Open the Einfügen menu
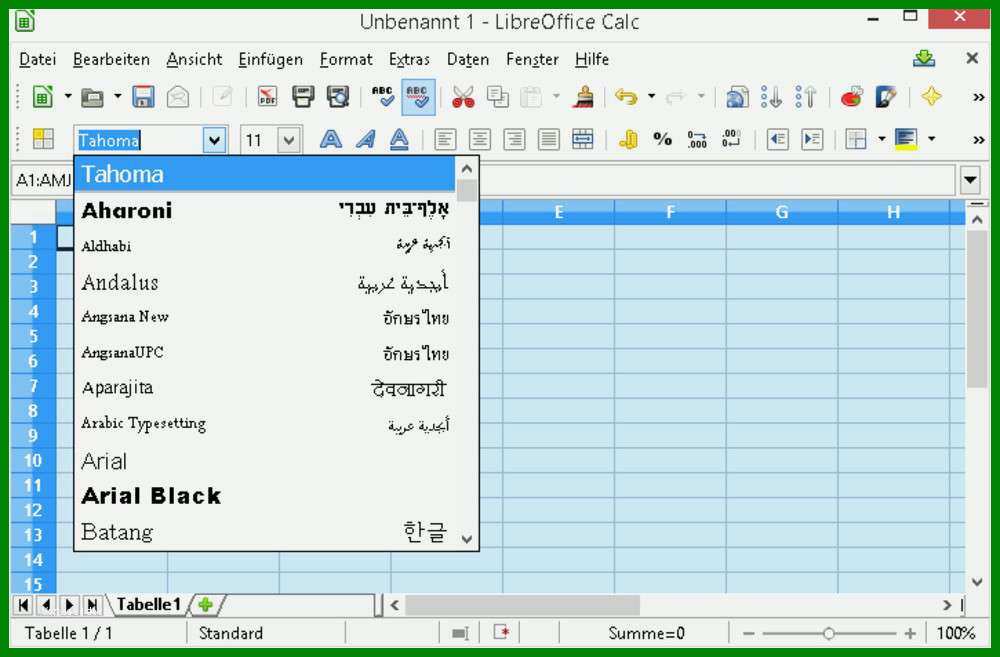Screen dimensions: 1000x657 (270, 59)
